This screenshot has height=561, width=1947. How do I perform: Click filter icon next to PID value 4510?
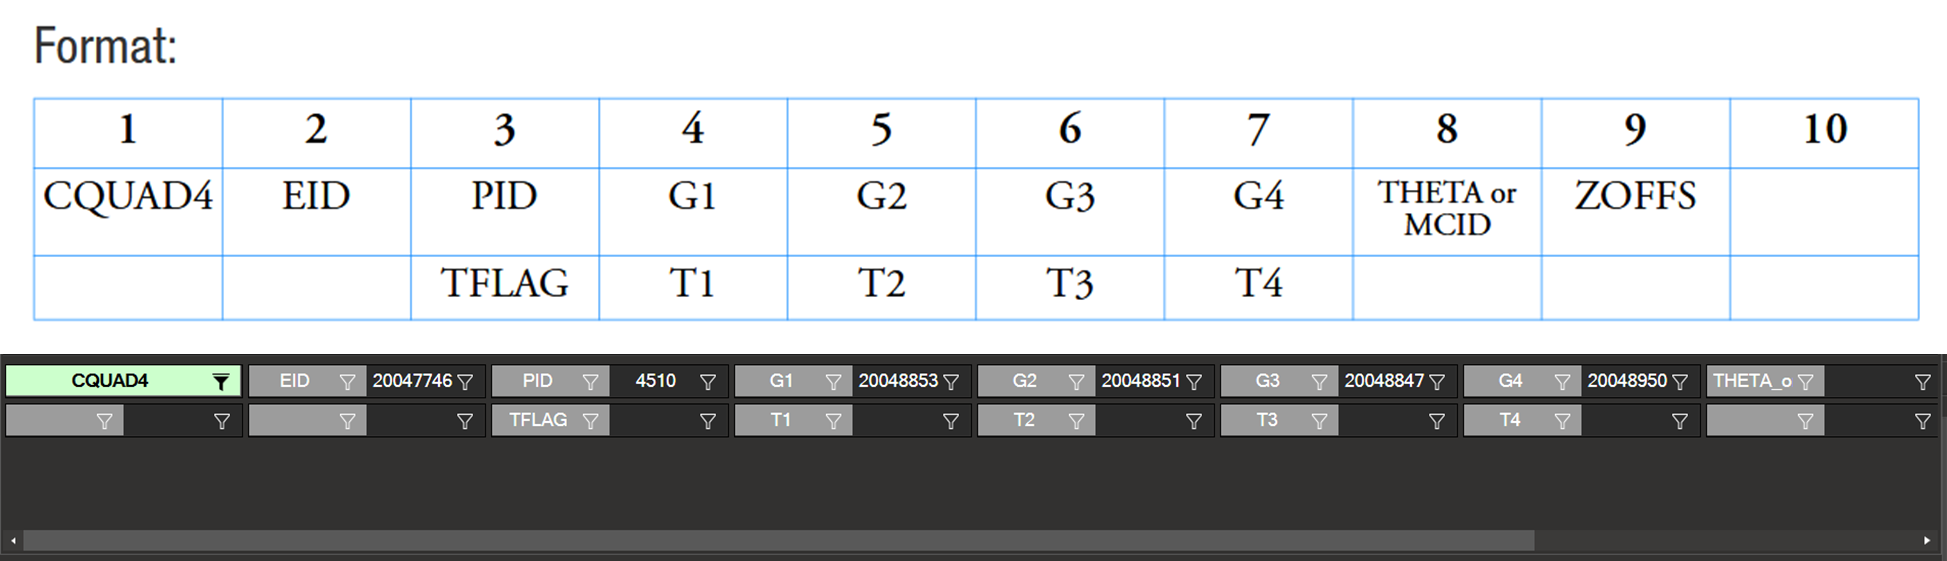pos(708,382)
